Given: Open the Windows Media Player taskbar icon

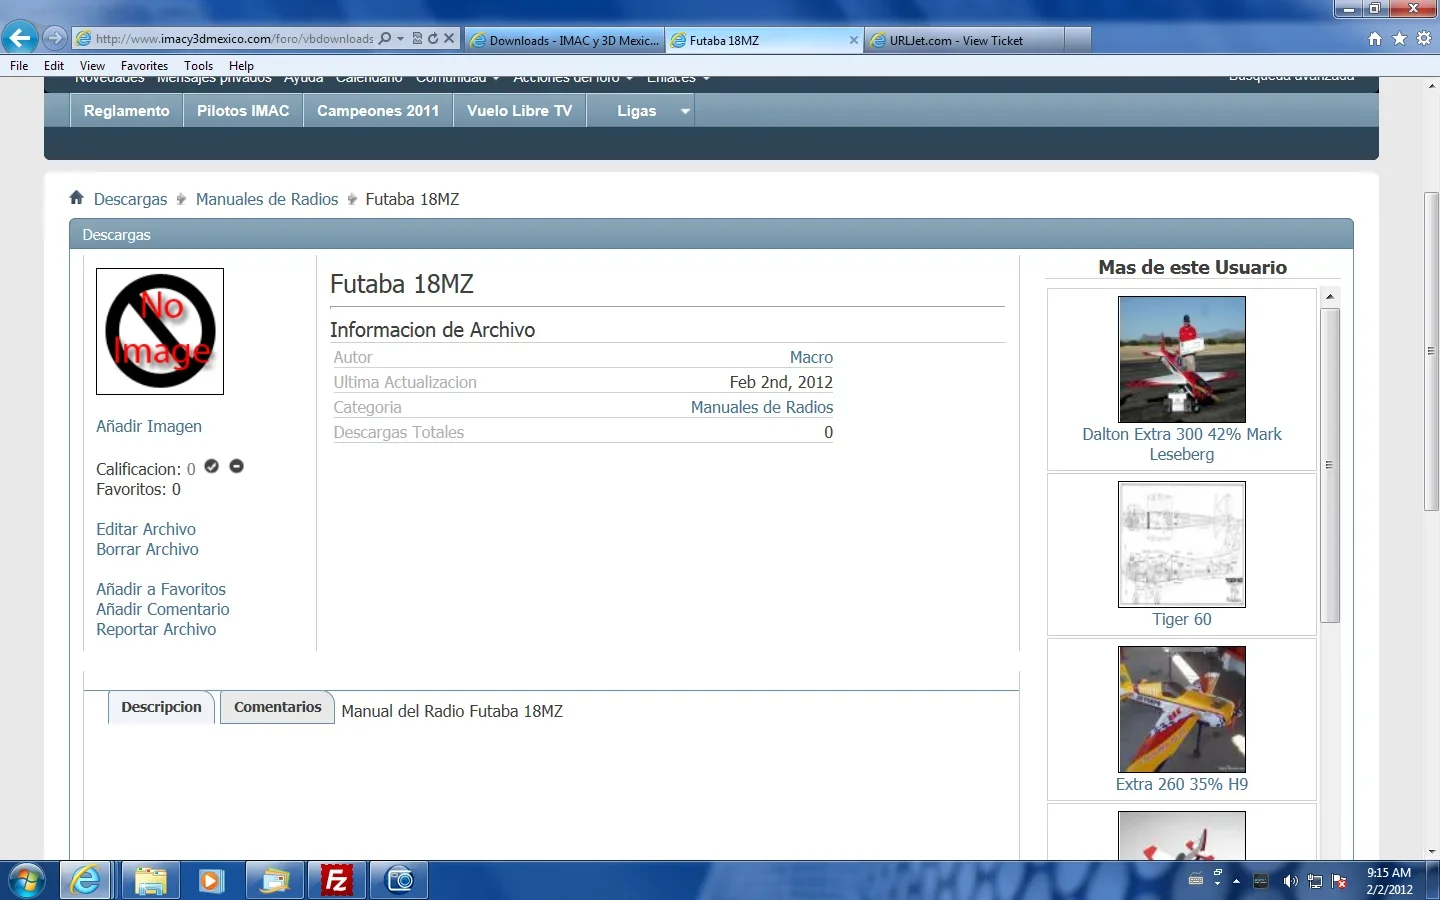Looking at the screenshot, I should [211, 881].
